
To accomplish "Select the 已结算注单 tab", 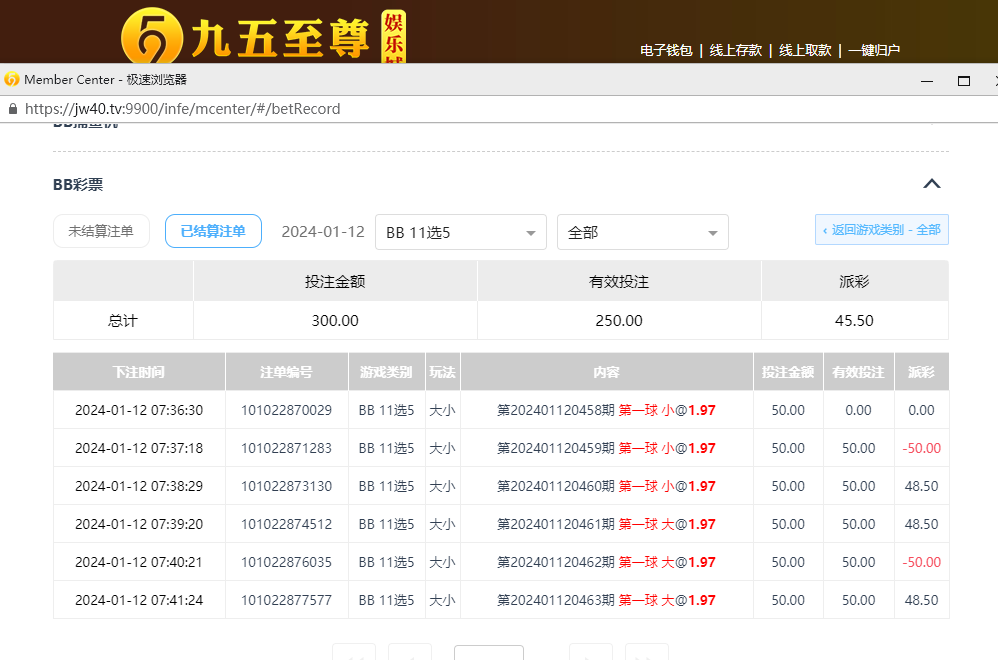I will point(213,231).
